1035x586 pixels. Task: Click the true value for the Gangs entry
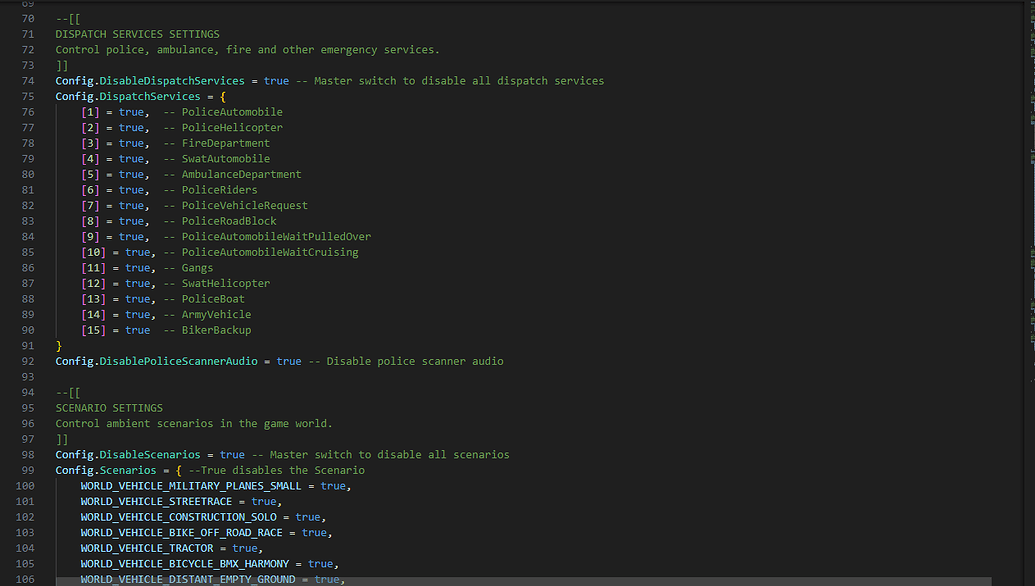pos(138,267)
